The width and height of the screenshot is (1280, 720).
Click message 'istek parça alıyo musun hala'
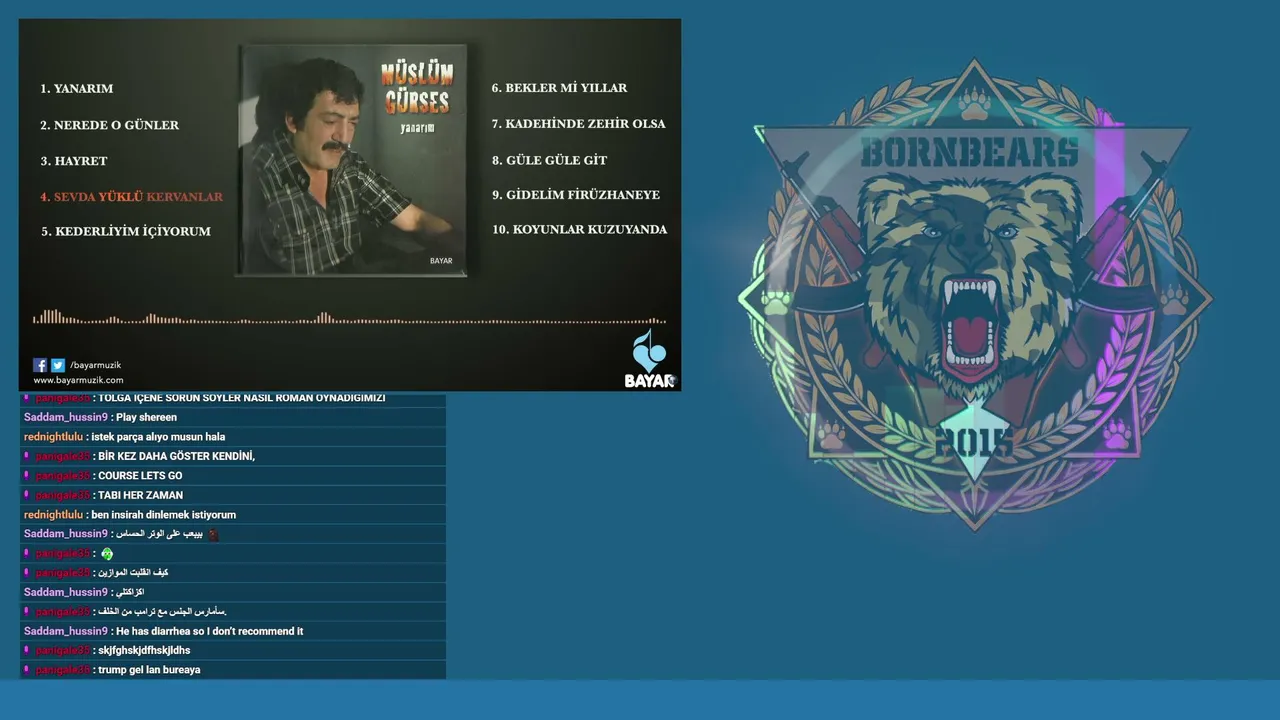point(158,437)
